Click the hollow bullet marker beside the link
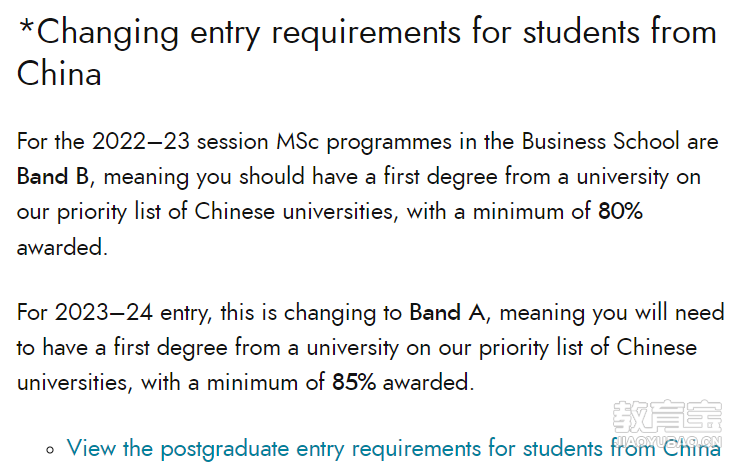This screenshot has width=743, height=471. coord(50,450)
